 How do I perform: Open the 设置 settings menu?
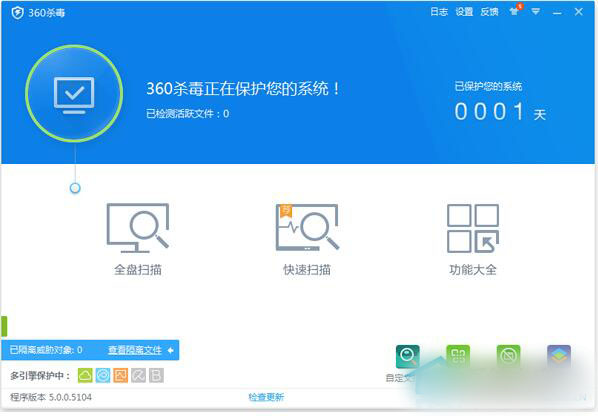click(464, 12)
